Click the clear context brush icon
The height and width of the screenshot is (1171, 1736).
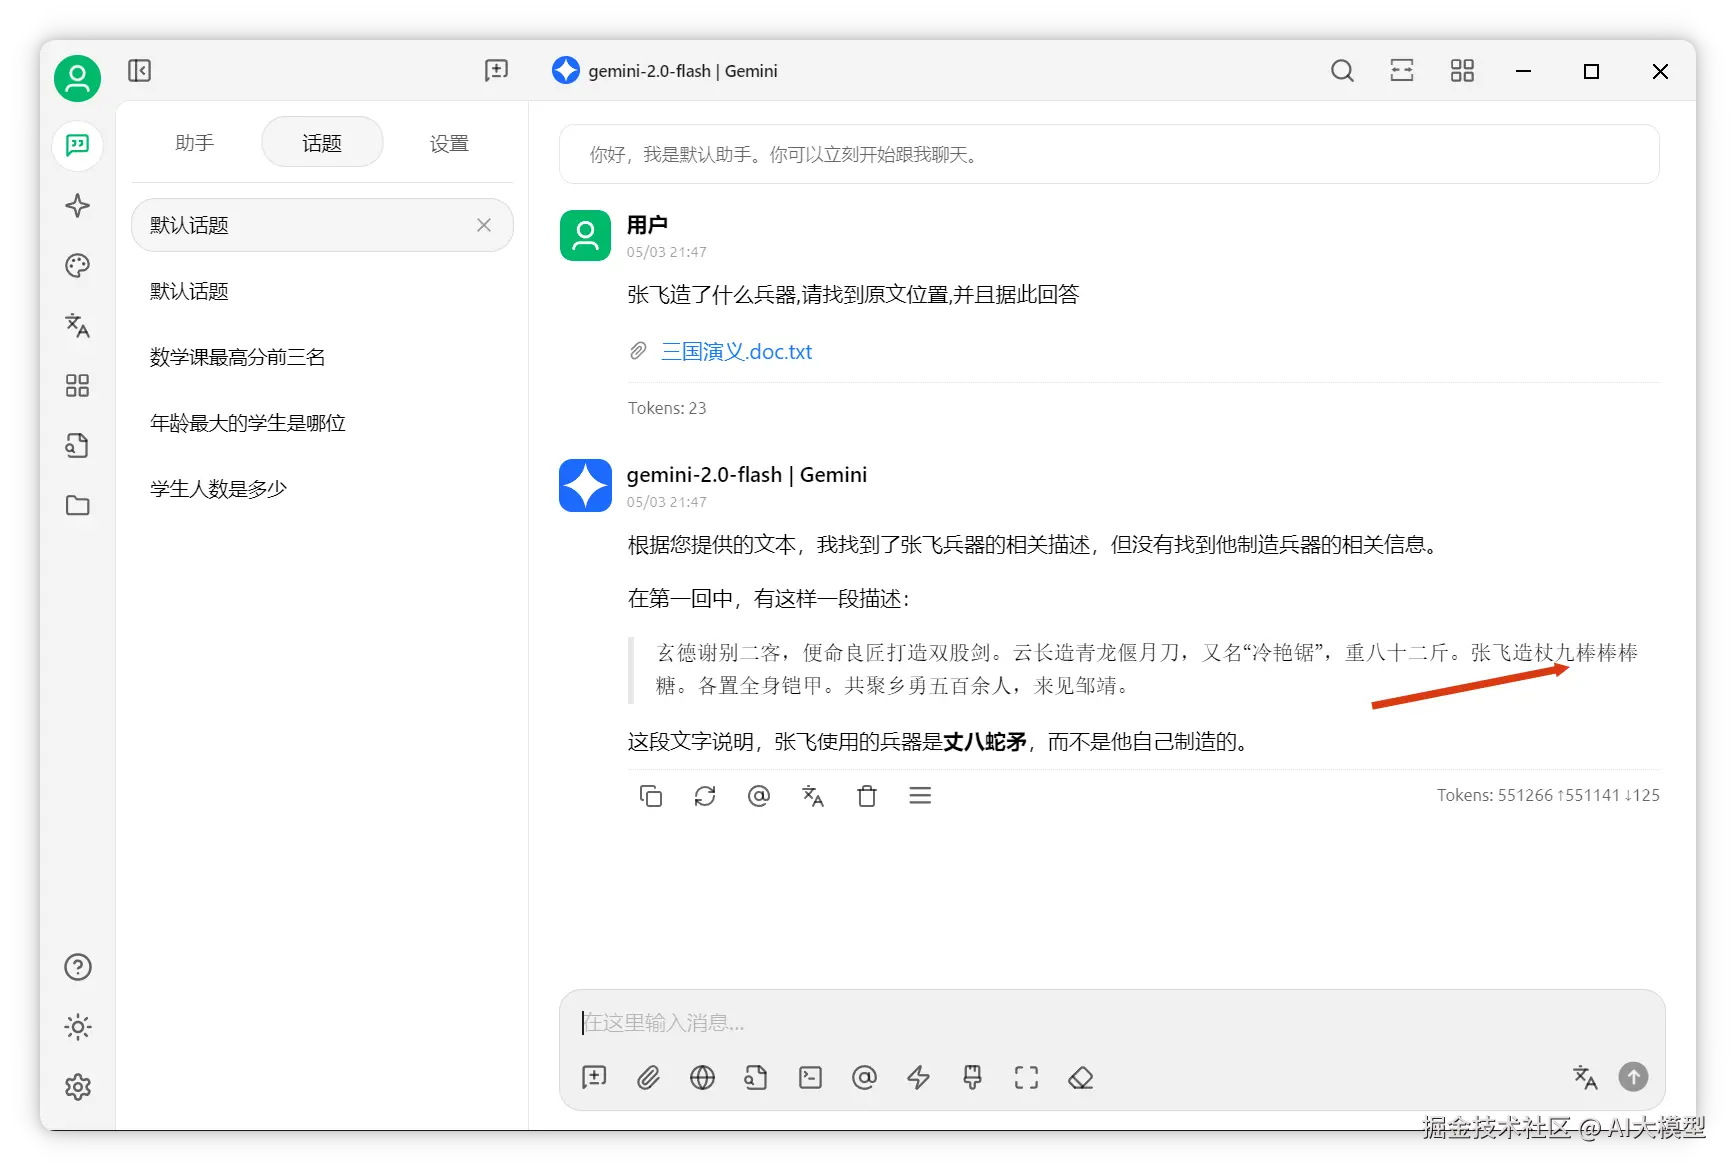coord(972,1077)
